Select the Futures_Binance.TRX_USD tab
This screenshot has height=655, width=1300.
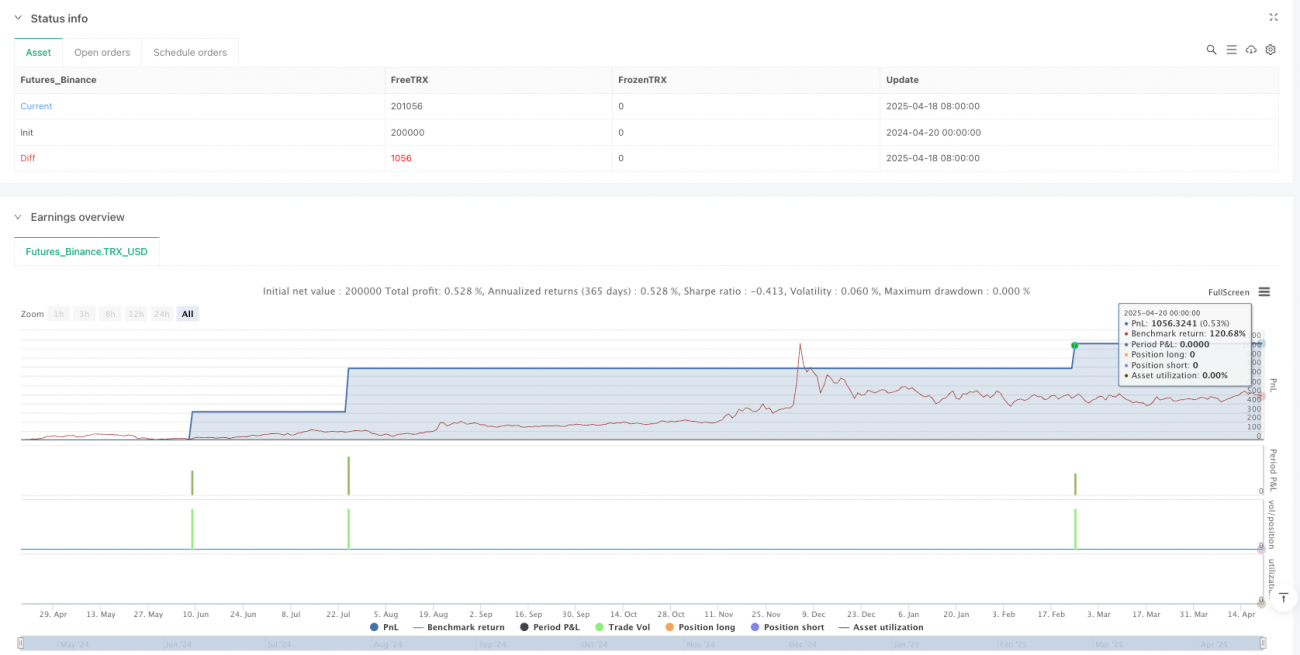click(x=87, y=251)
